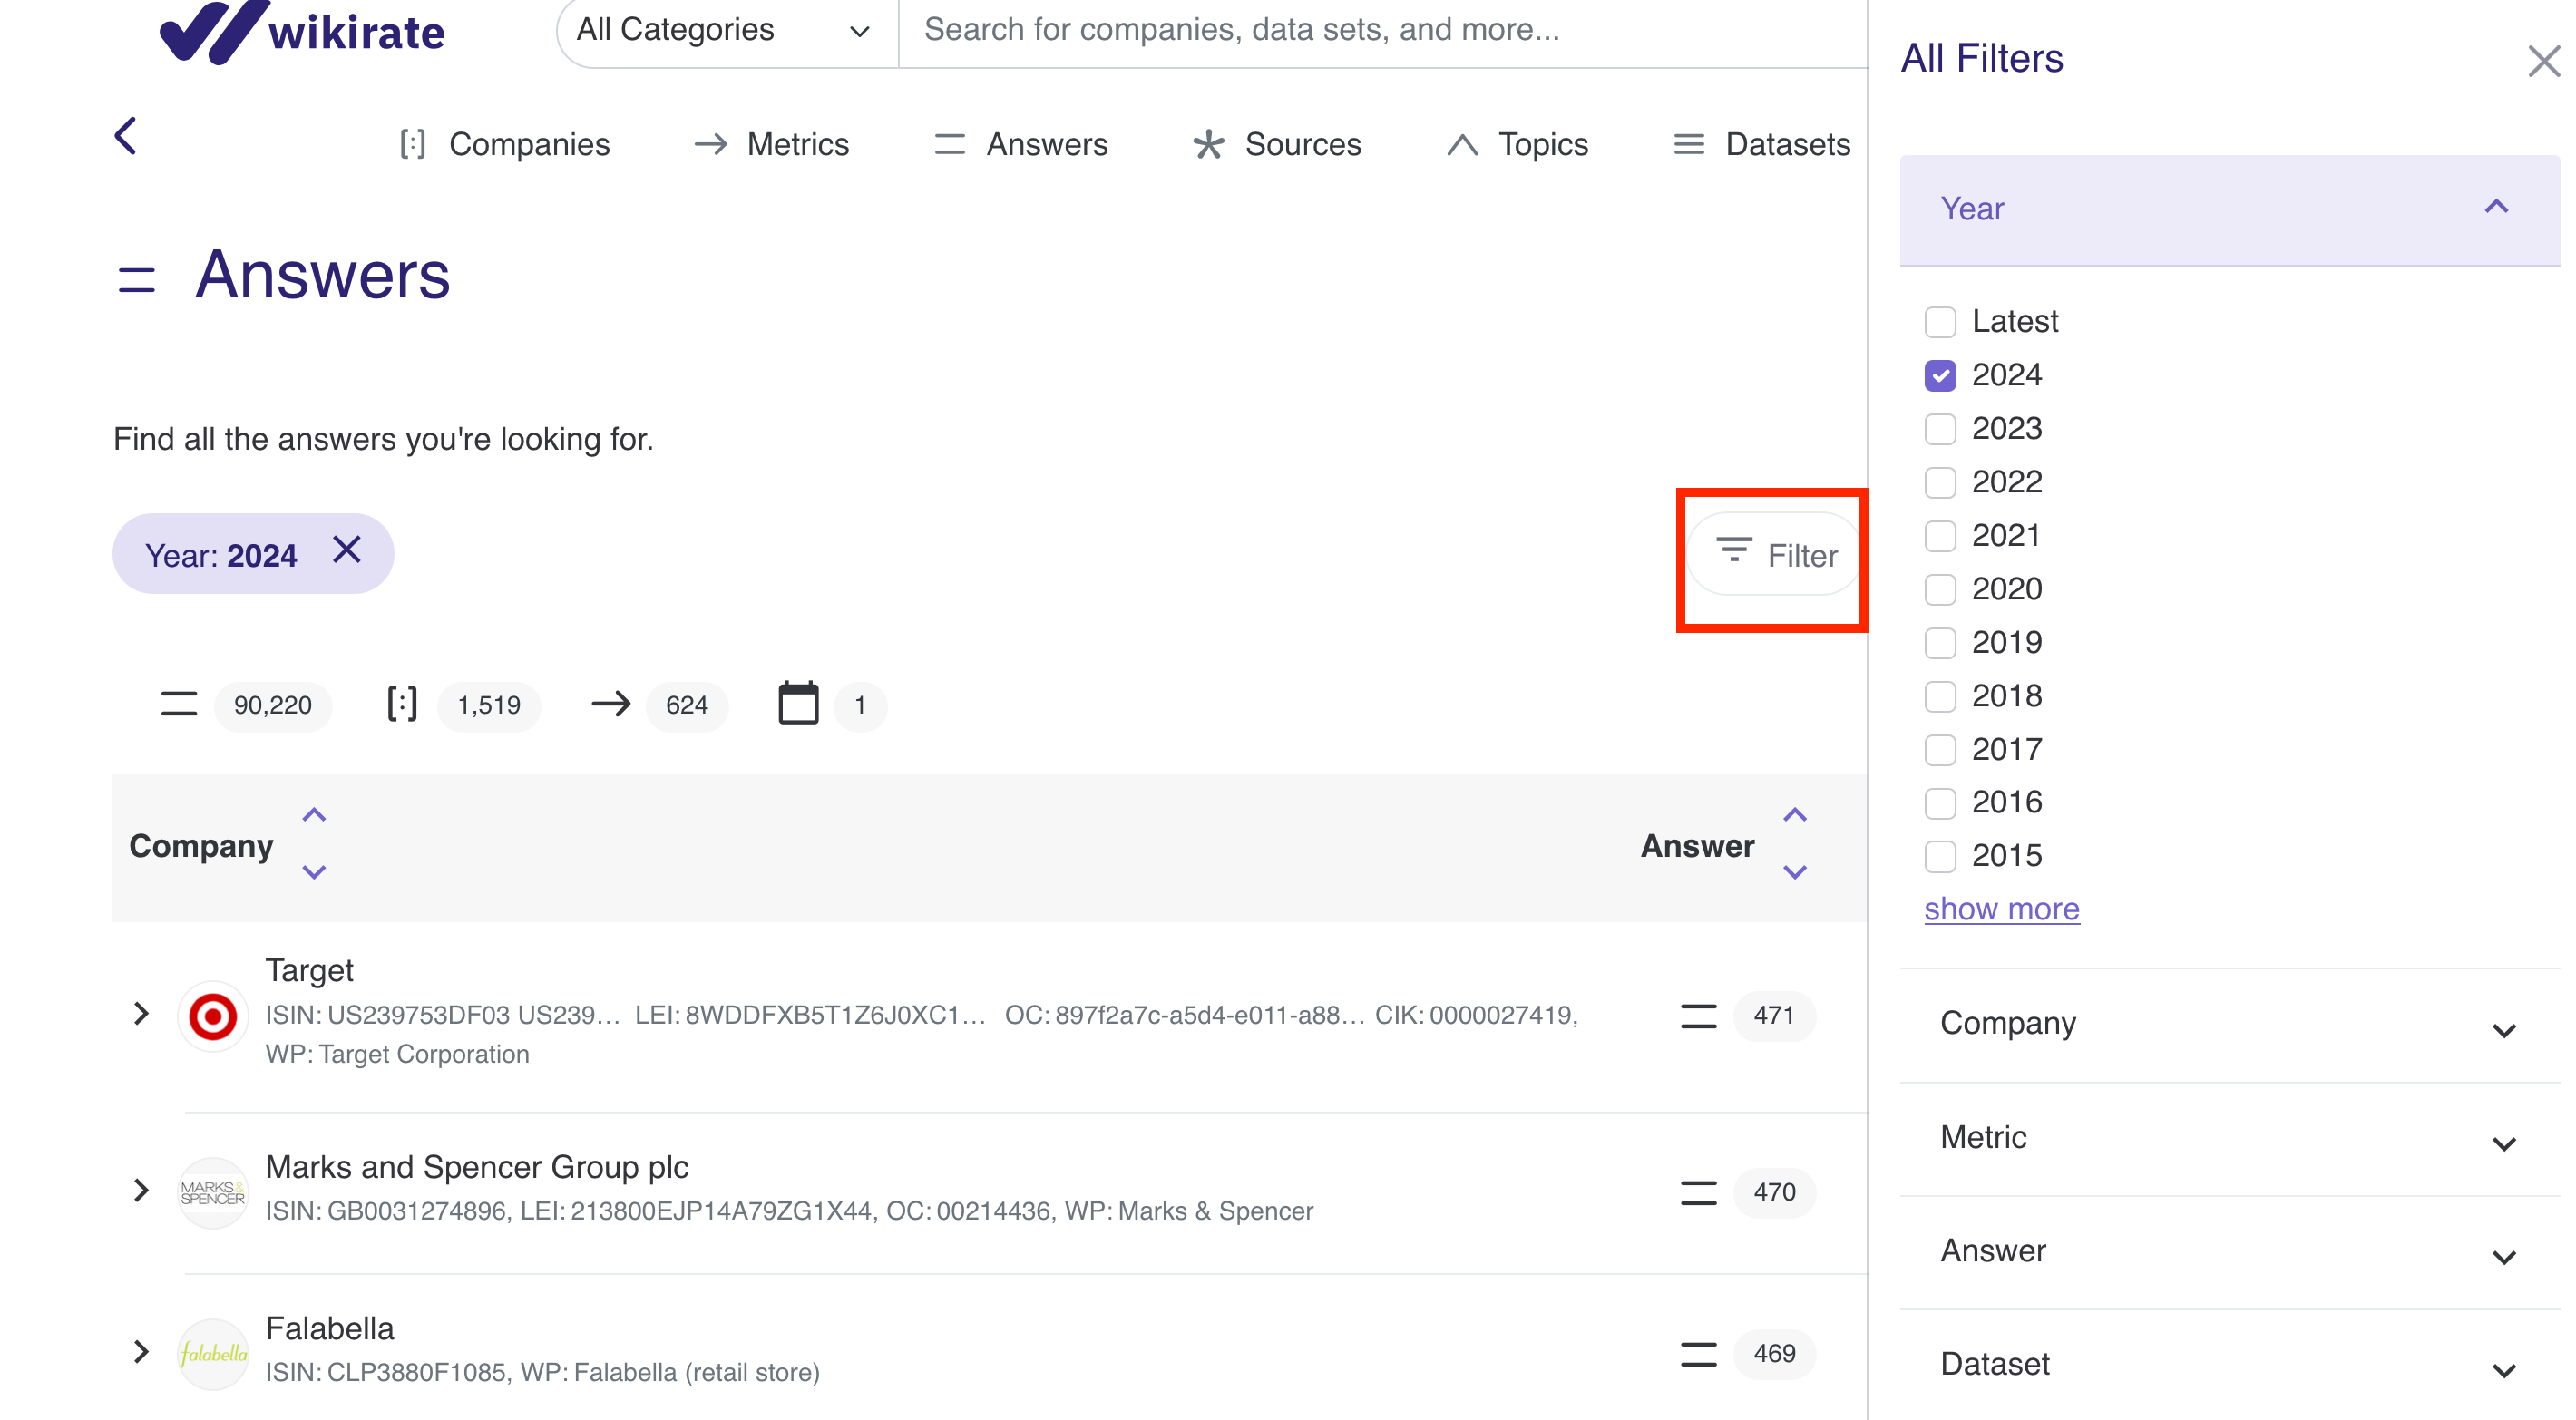Open the Companies tab

point(505,144)
